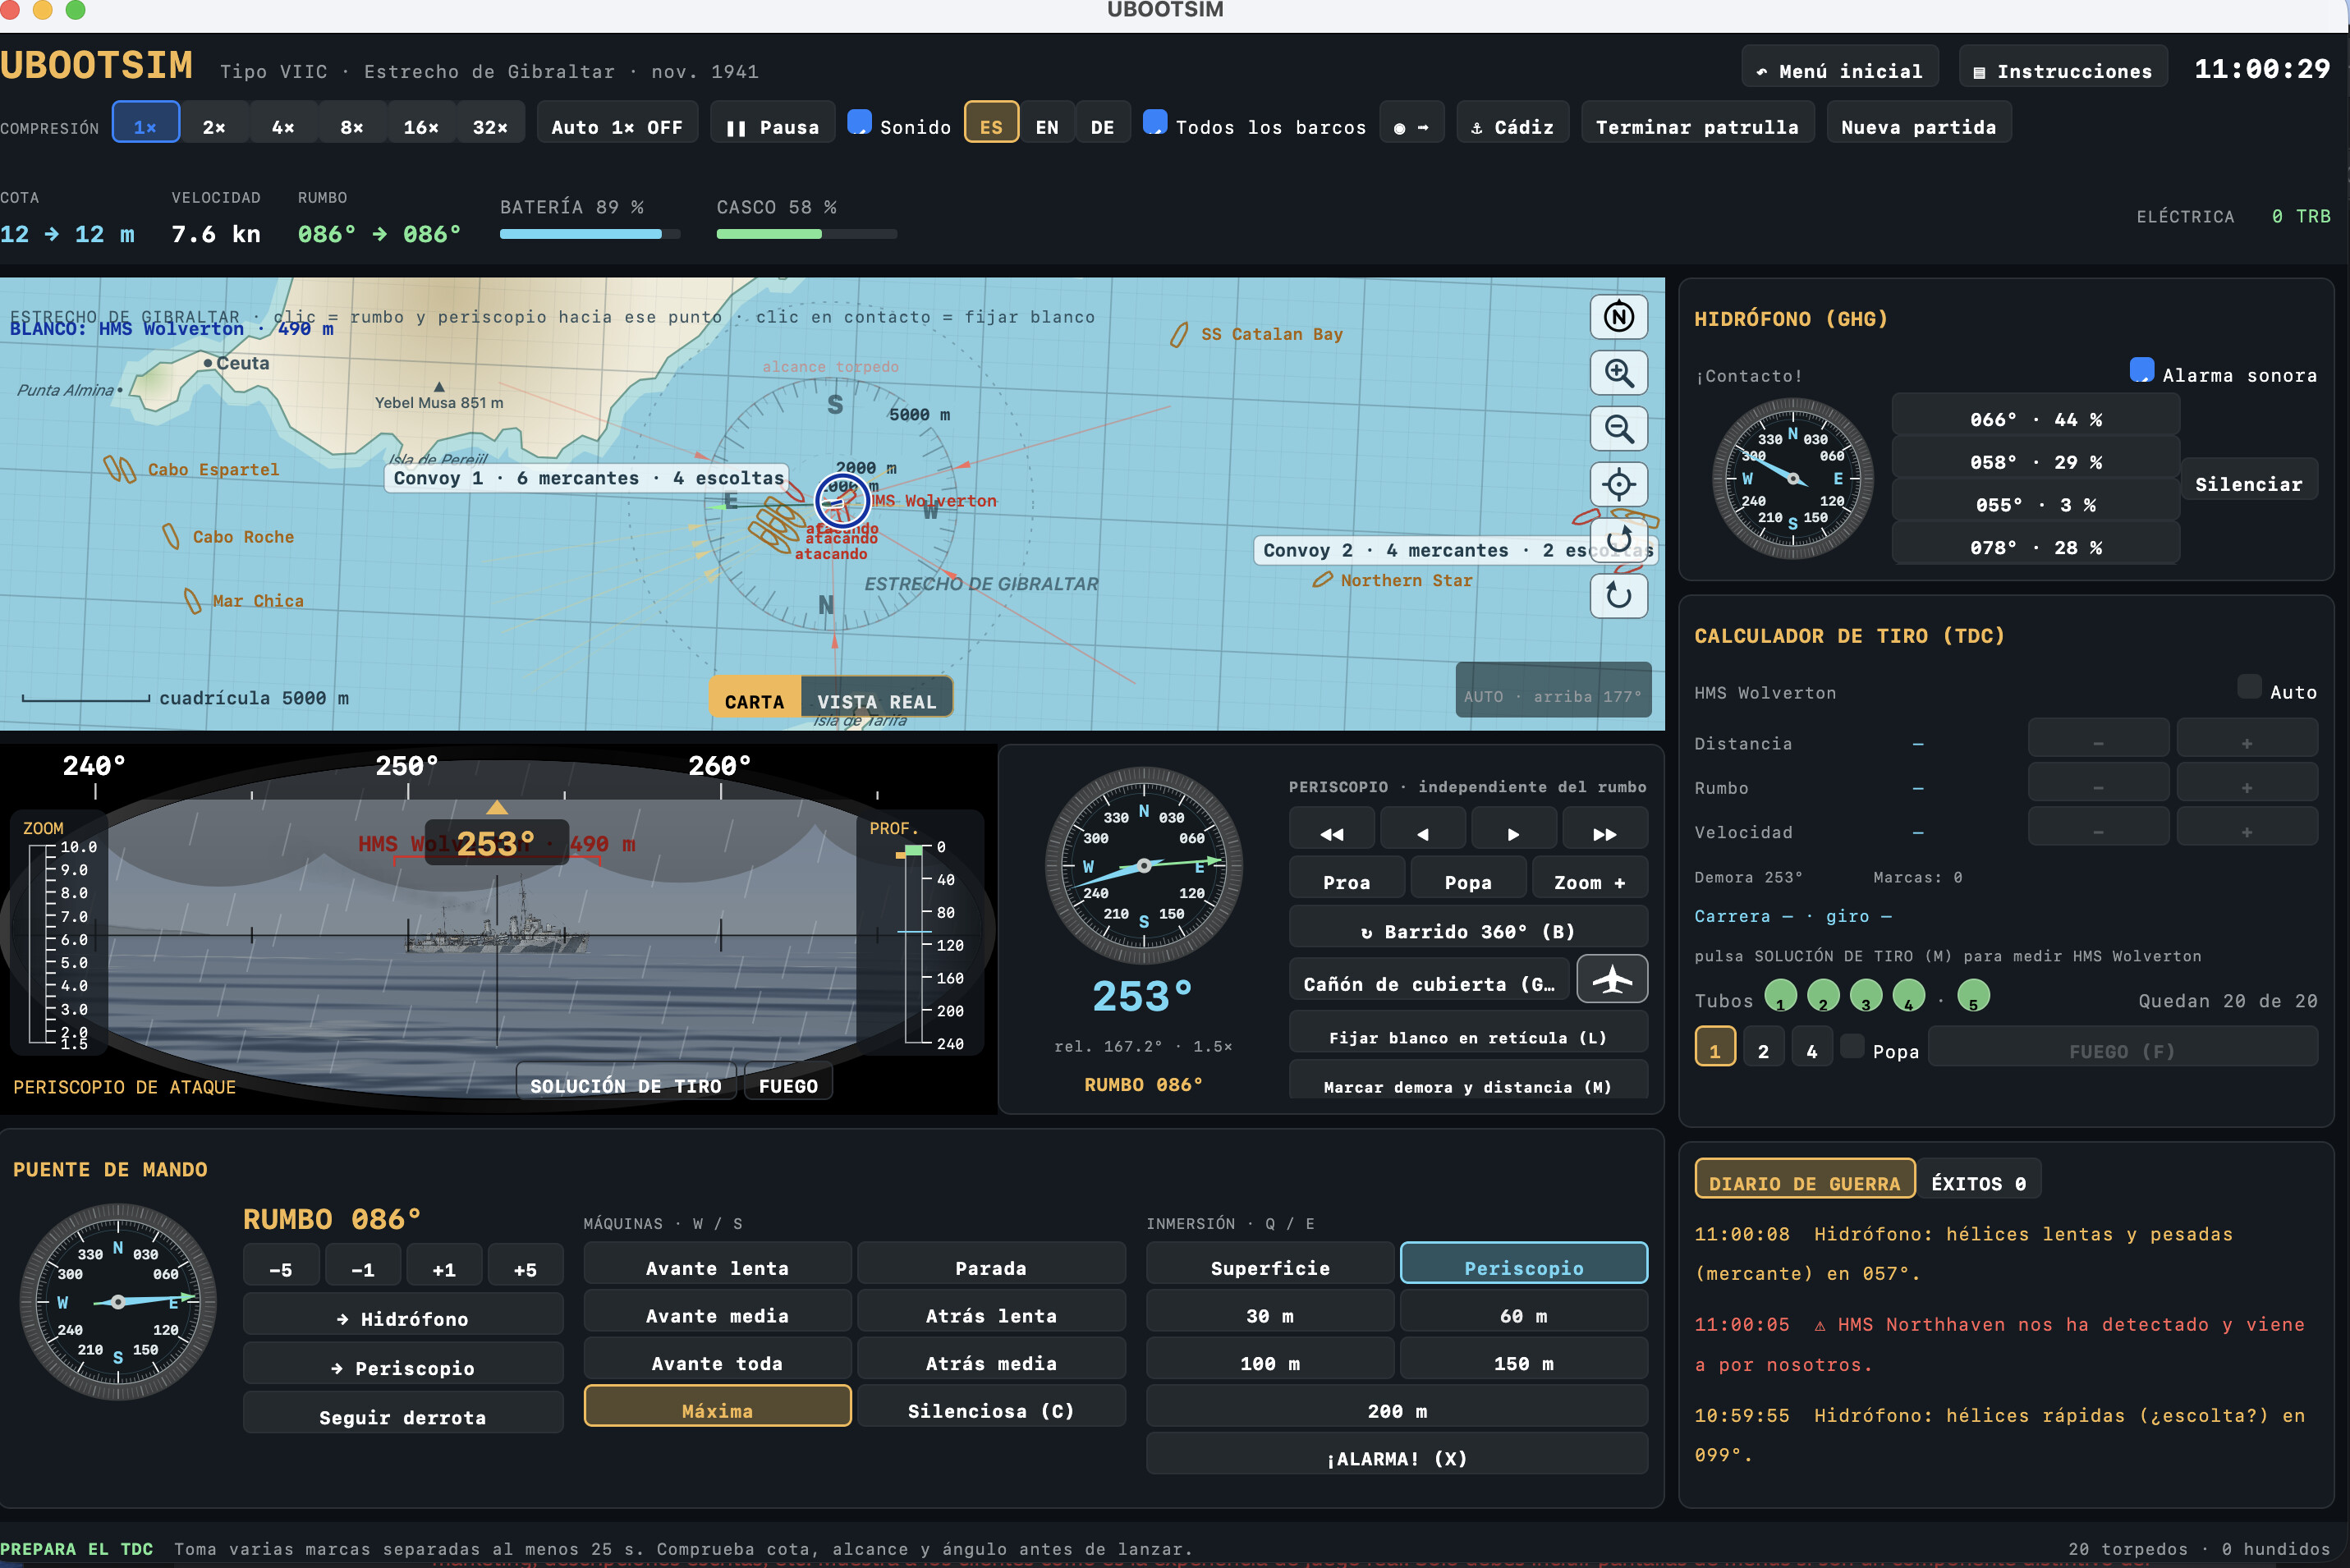Toggle the Alarma sonora checkbox
2350x1568 pixels.
(2141, 370)
